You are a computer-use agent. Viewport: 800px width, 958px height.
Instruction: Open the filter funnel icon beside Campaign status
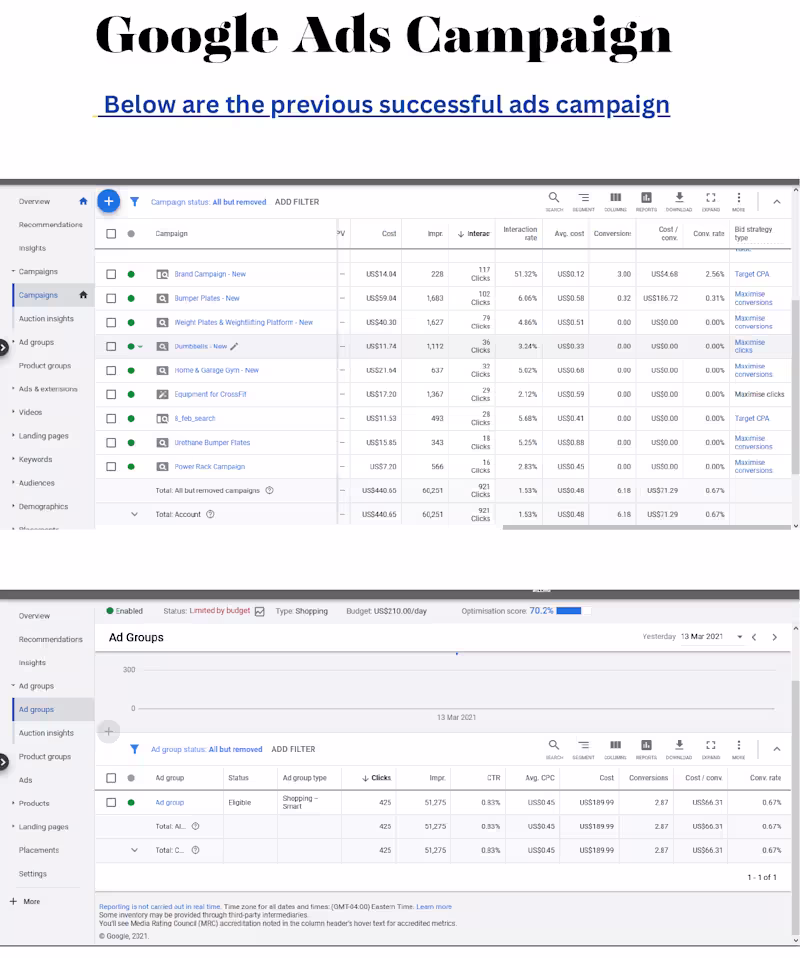click(134, 202)
